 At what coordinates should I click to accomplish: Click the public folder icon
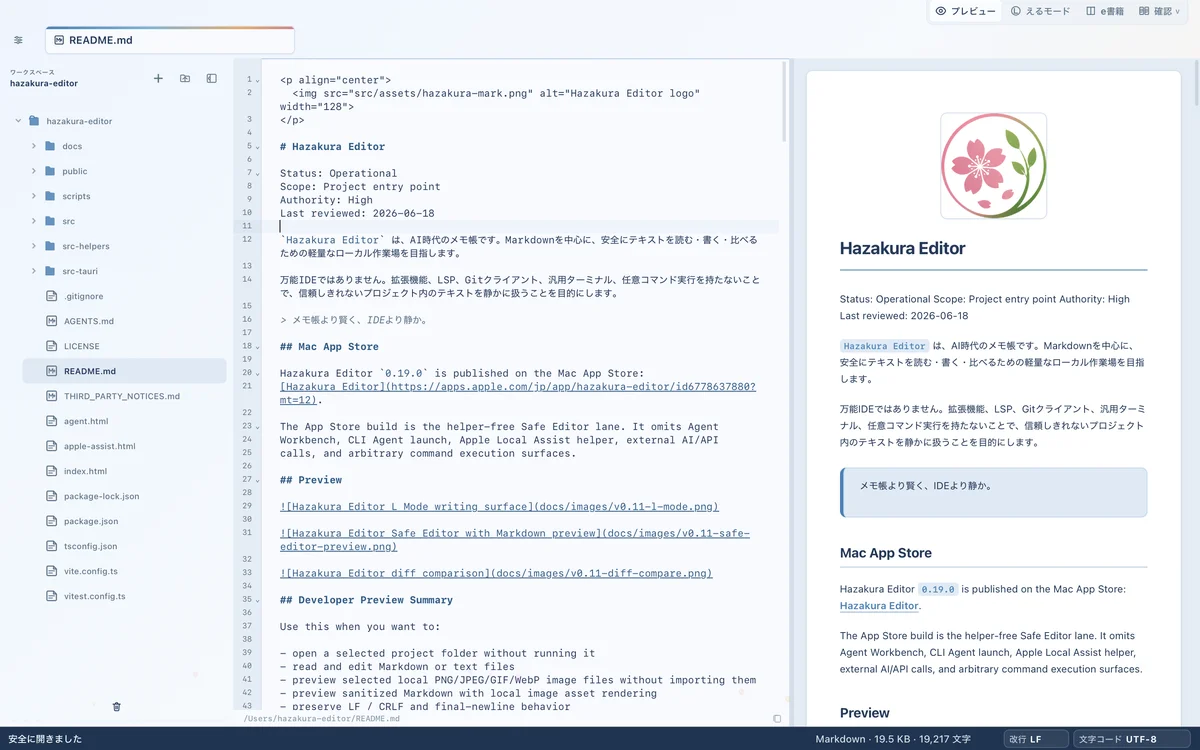[50, 171]
